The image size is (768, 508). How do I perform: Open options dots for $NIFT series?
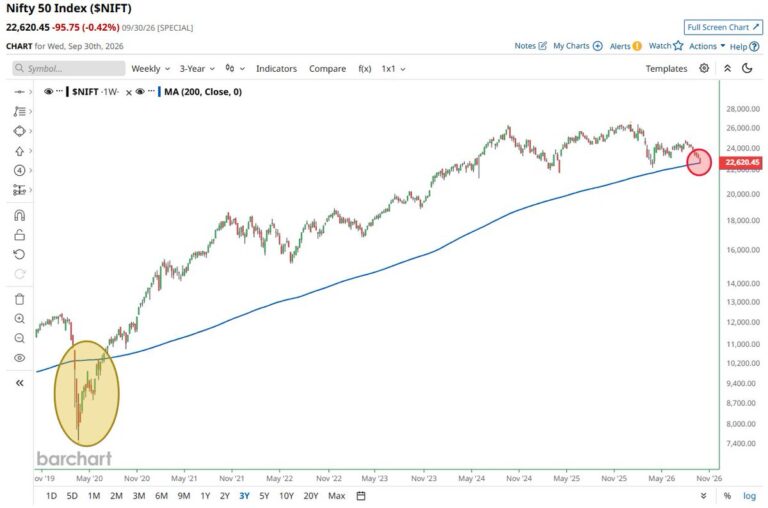[59, 92]
